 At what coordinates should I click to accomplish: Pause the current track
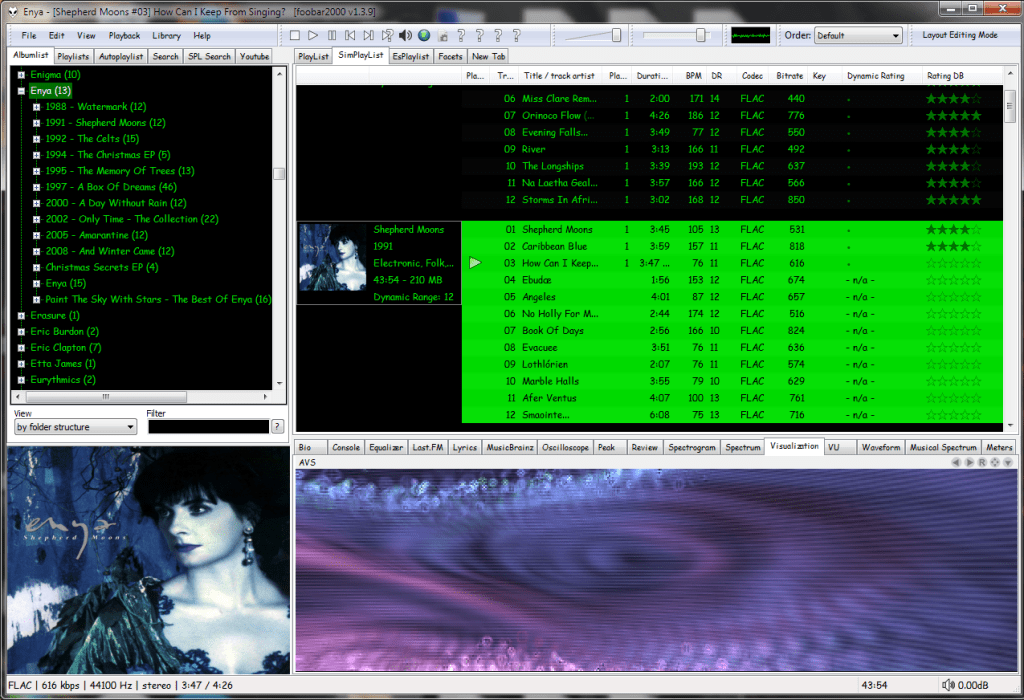click(x=332, y=36)
